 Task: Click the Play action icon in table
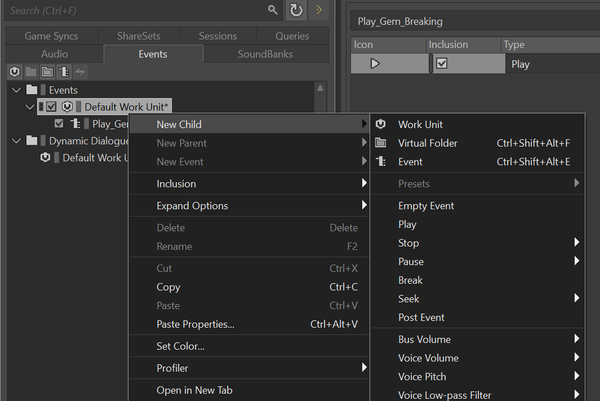point(375,63)
